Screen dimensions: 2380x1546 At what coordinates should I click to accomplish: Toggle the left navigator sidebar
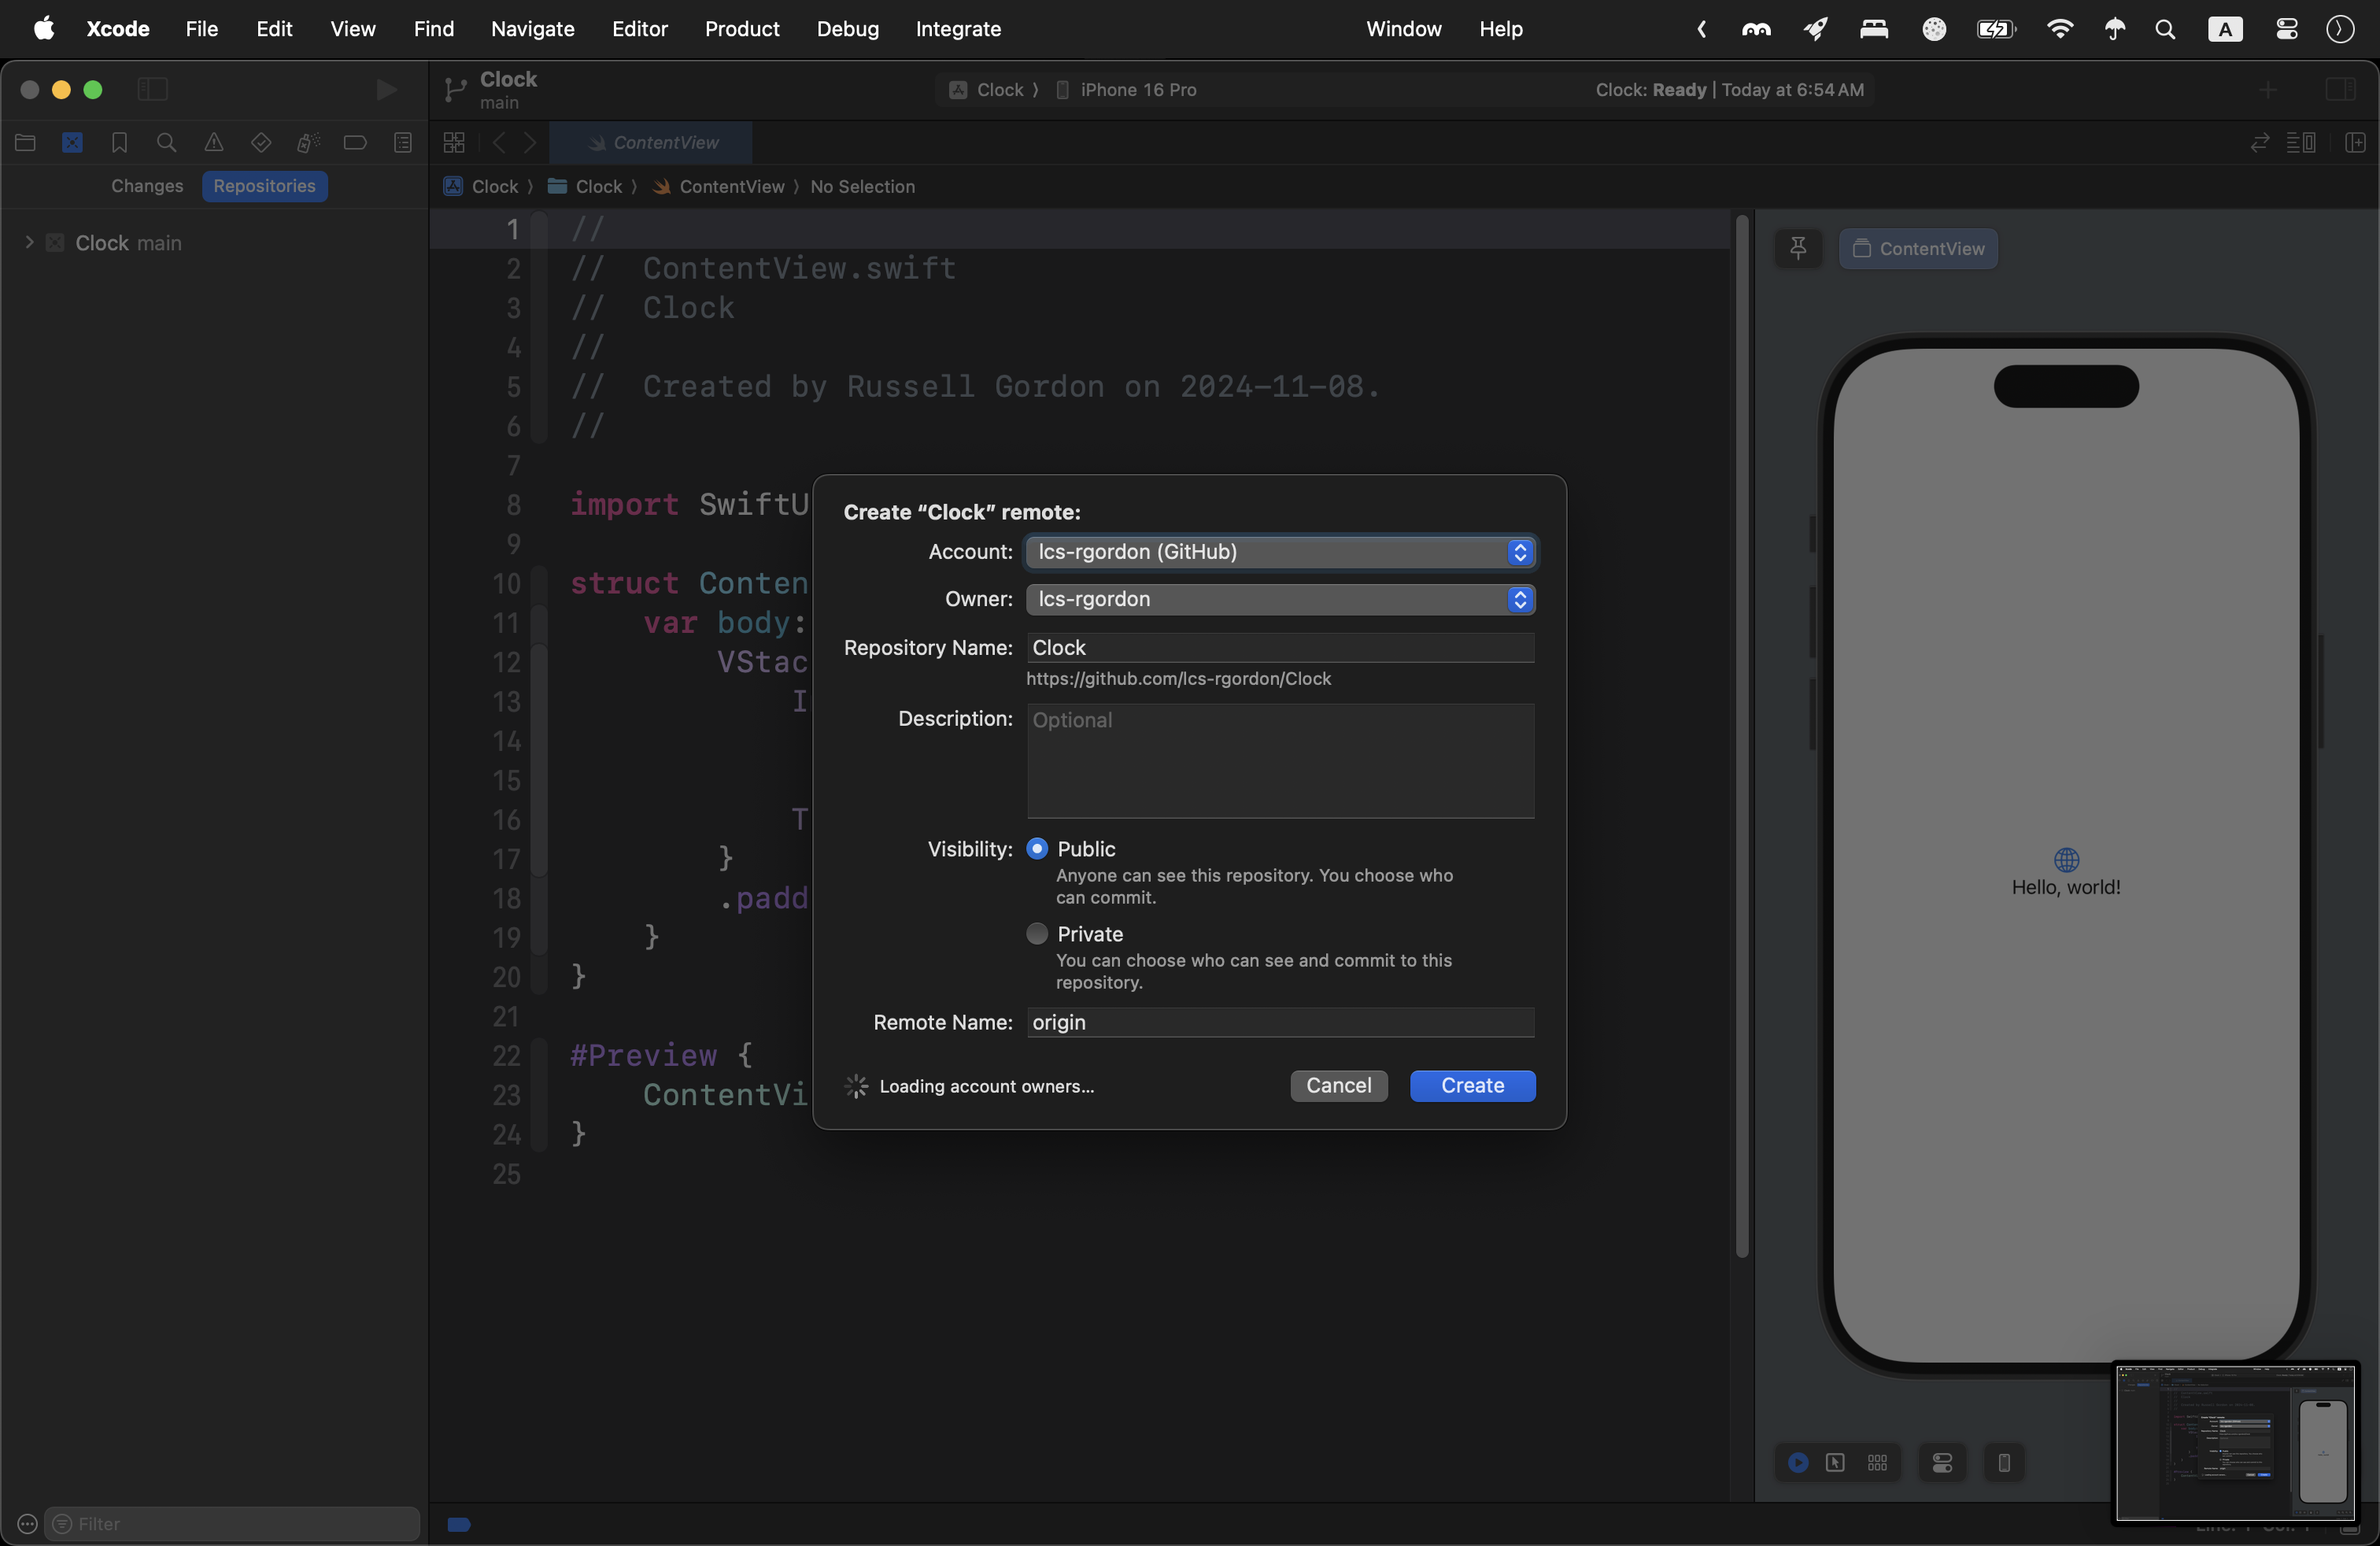pyautogui.click(x=152, y=90)
